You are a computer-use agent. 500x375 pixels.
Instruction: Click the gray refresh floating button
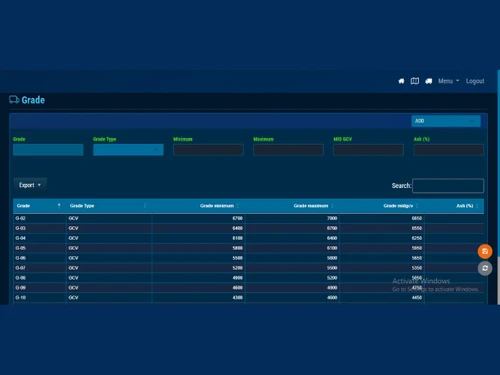(485, 268)
